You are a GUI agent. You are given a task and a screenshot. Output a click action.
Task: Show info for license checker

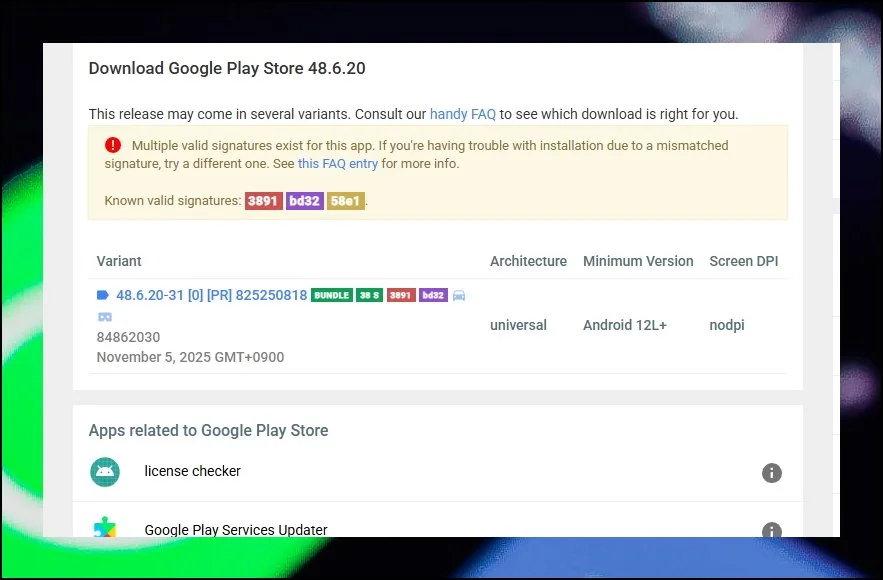point(771,473)
